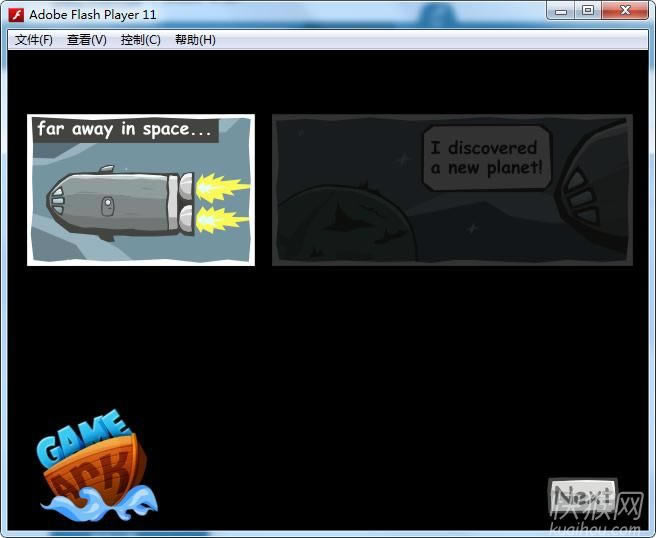
Task: Click the "far away in space..." caption
Action: pyautogui.click(x=125, y=130)
